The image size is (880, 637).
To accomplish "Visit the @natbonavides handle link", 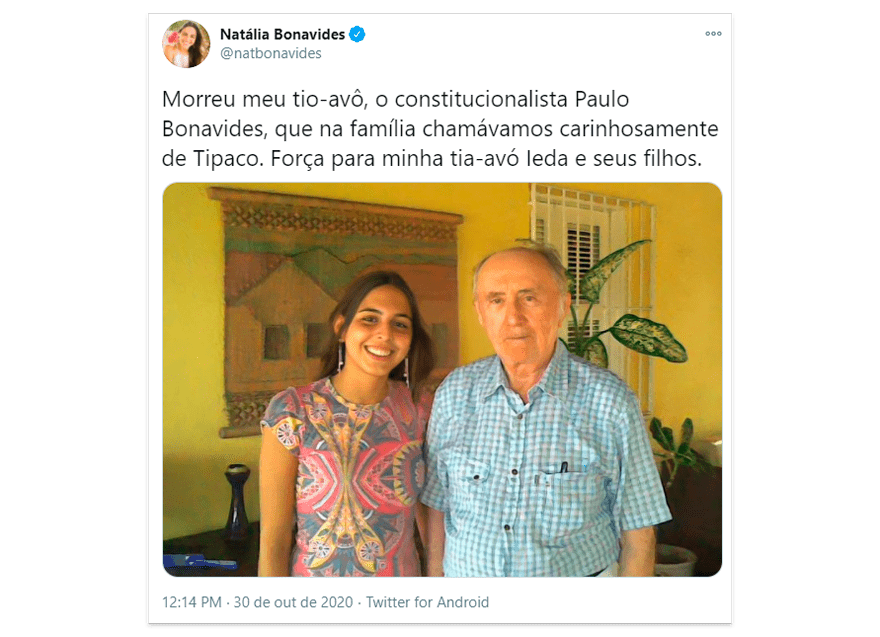I will (x=271, y=53).
